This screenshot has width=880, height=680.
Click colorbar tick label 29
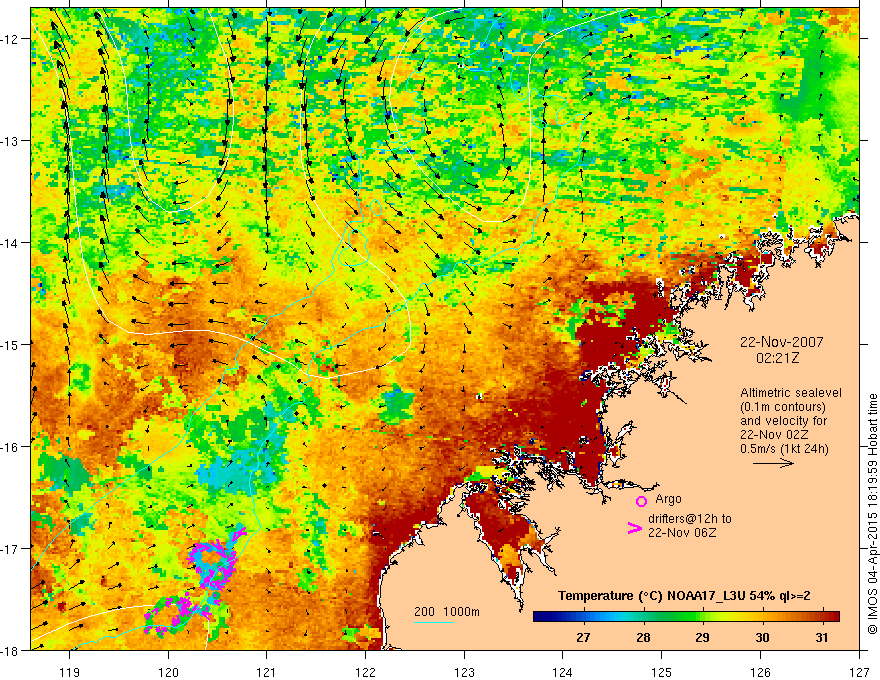pyautogui.click(x=702, y=638)
